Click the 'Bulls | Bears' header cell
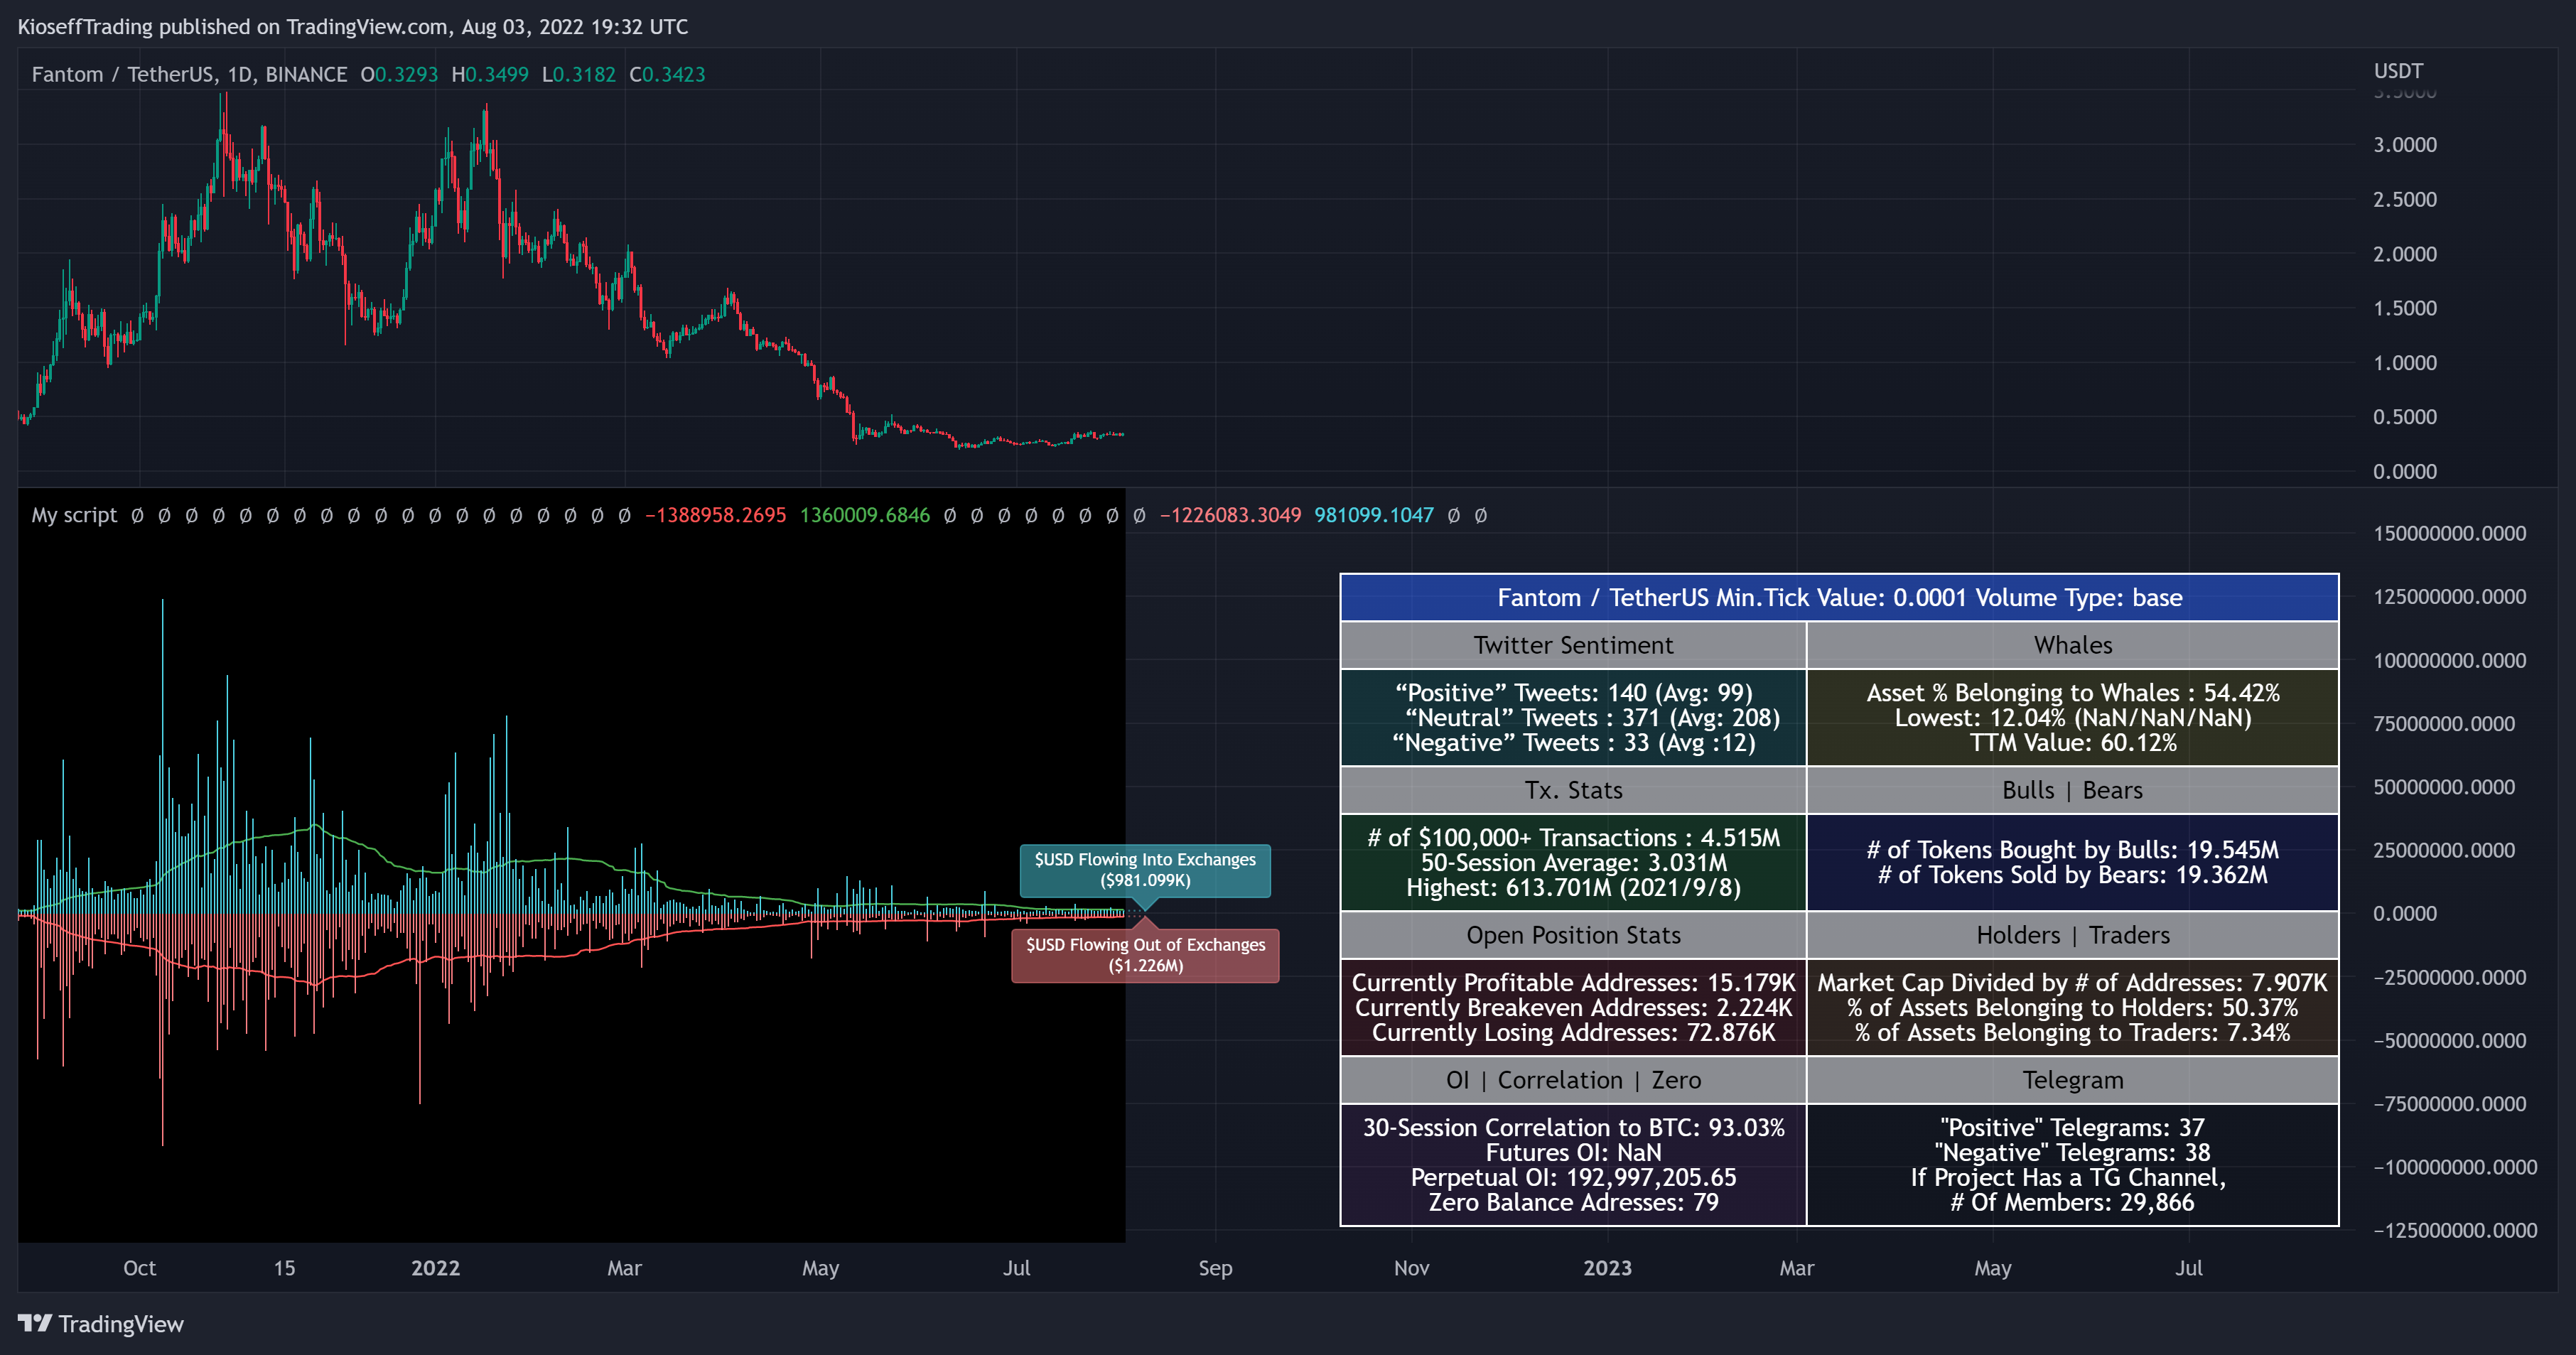This screenshot has height=1355, width=2576. point(2073,790)
